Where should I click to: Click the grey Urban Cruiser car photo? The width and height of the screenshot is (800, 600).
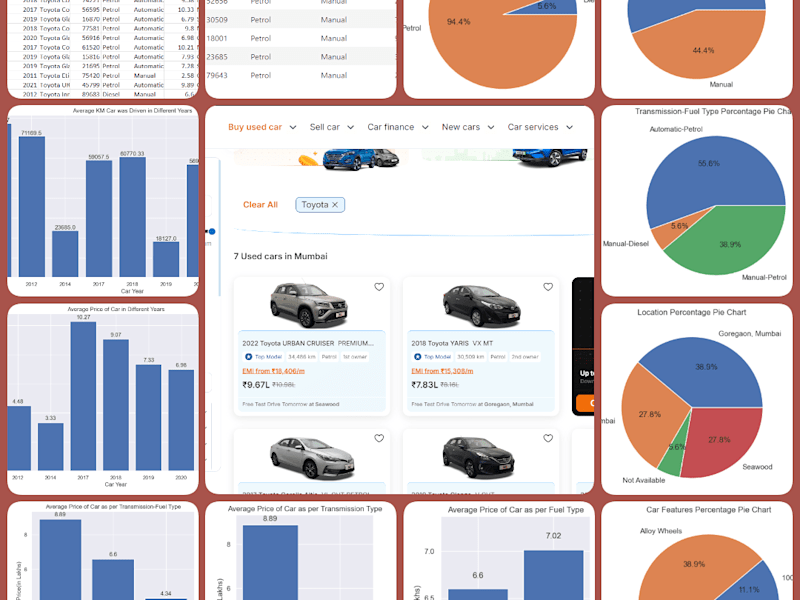309,305
